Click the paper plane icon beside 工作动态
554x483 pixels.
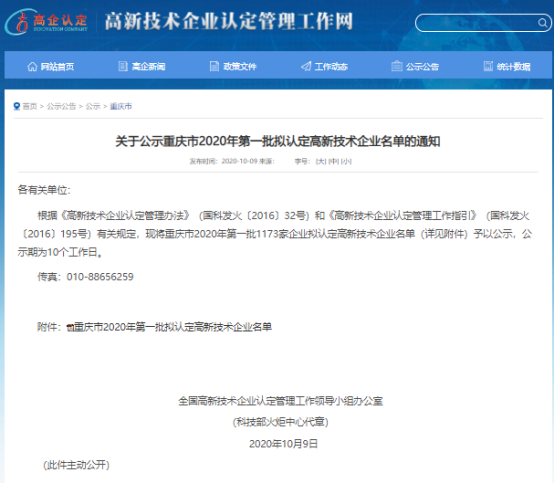(x=306, y=66)
